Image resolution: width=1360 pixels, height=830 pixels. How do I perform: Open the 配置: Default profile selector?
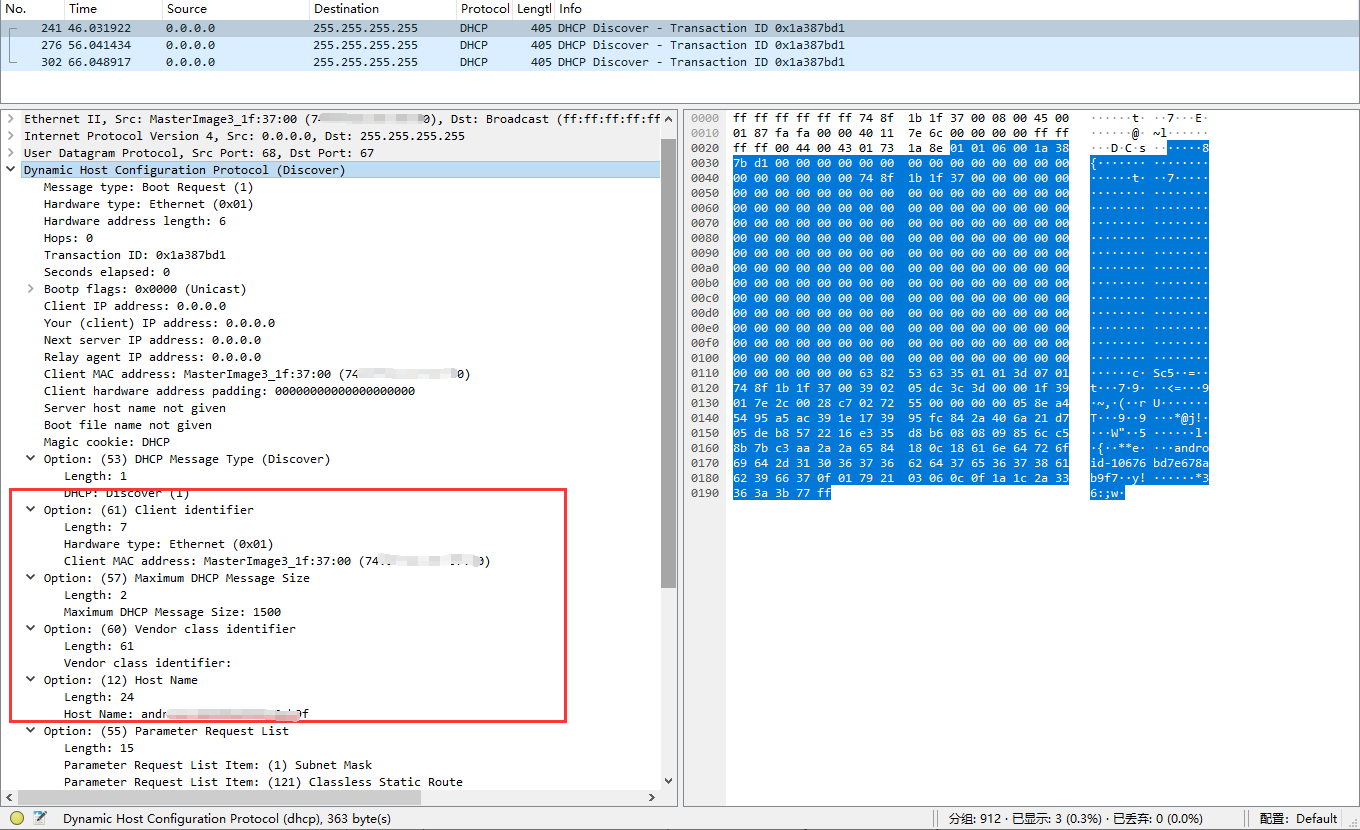(1298, 818)
